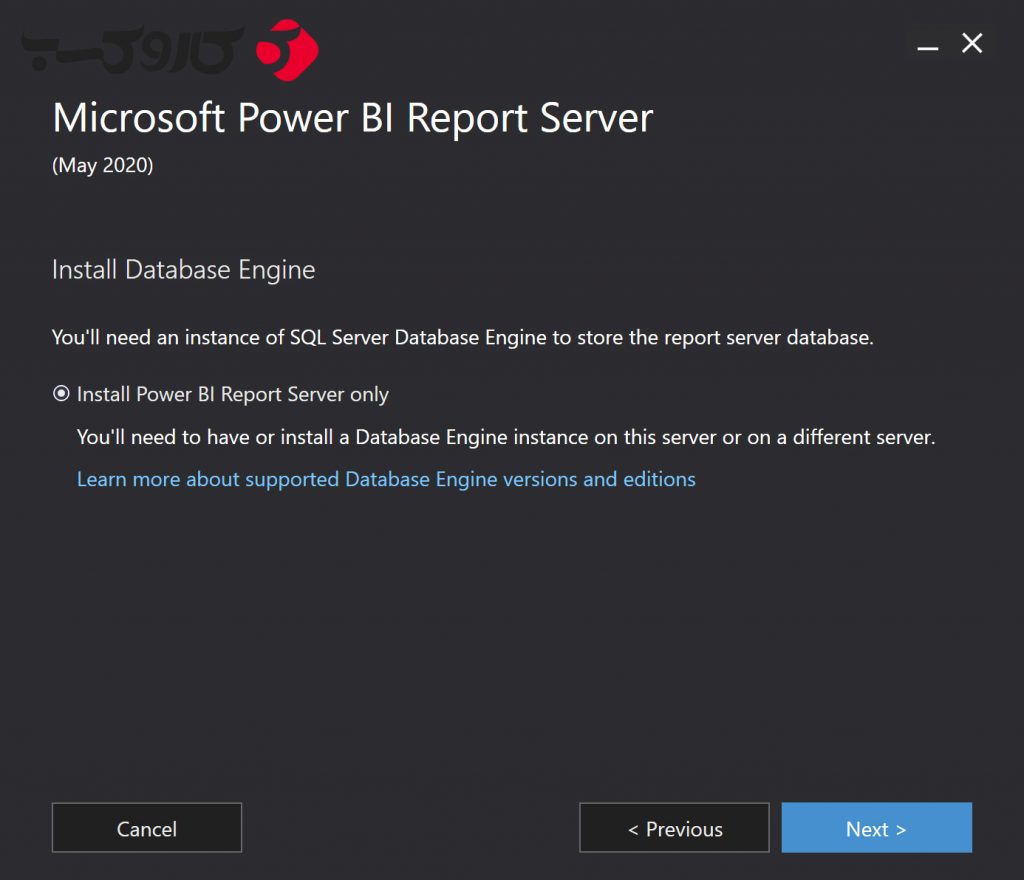The width and height of the screenshot is (1024, 880).
Task: Click the radio indicator beside the install option
Action: (60, 394)
